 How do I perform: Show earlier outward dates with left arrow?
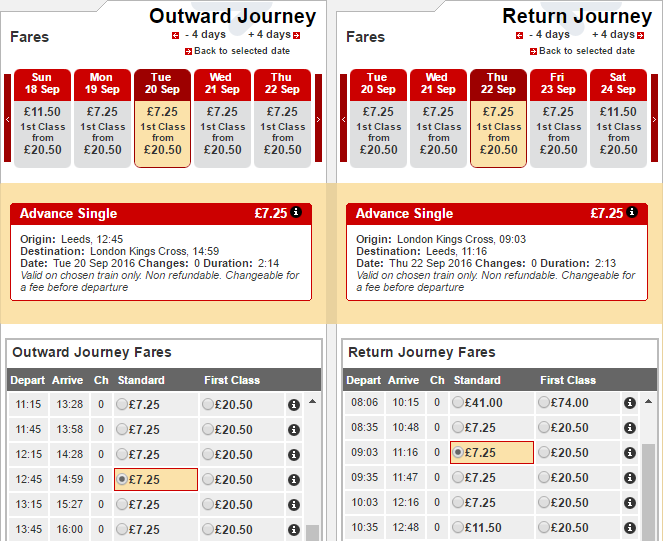(x=7, y=118)
